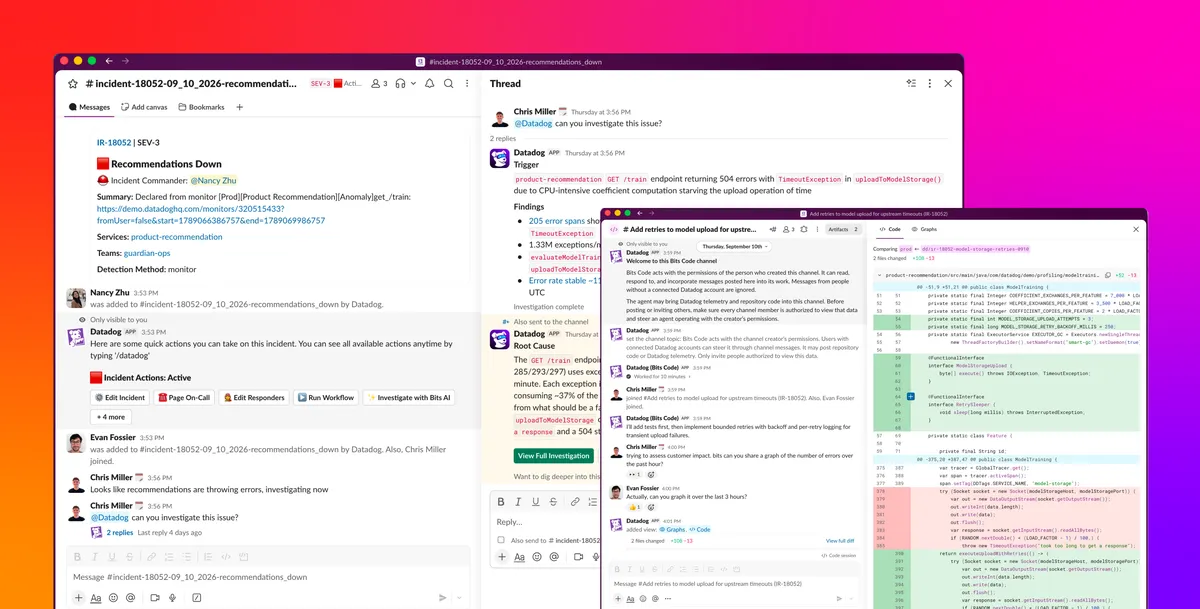1200x609 pixels.
Task: Toggle underline in thread reply composer
Action: (536, 502)
